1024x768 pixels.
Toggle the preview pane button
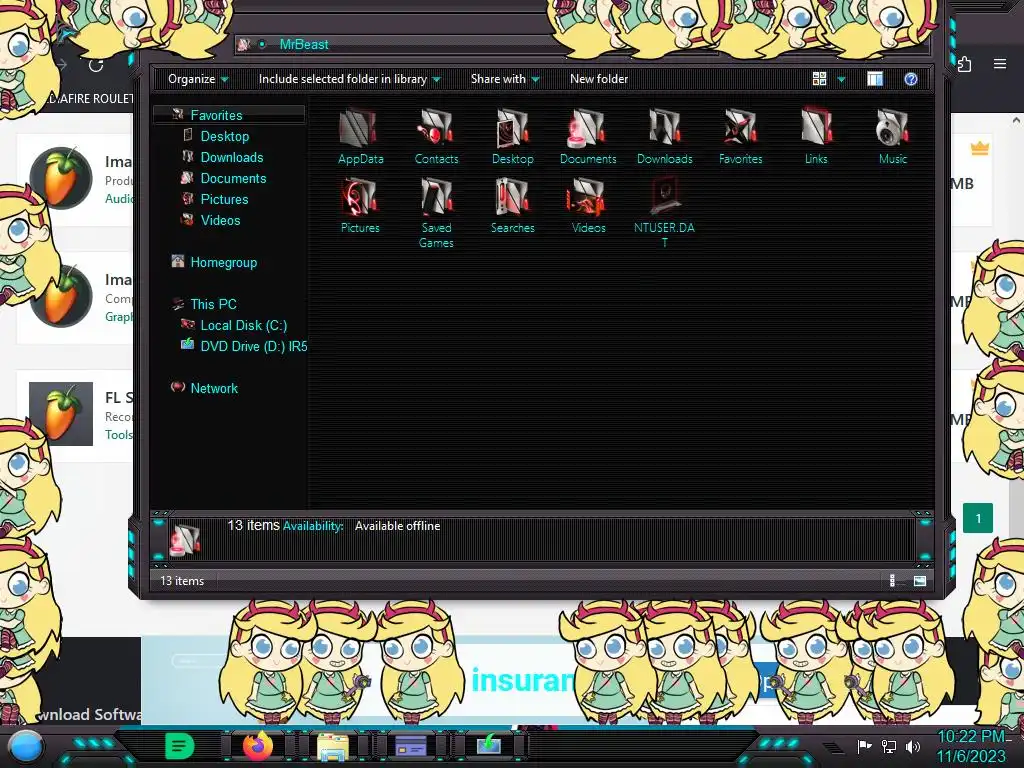(x=874, y=79)
